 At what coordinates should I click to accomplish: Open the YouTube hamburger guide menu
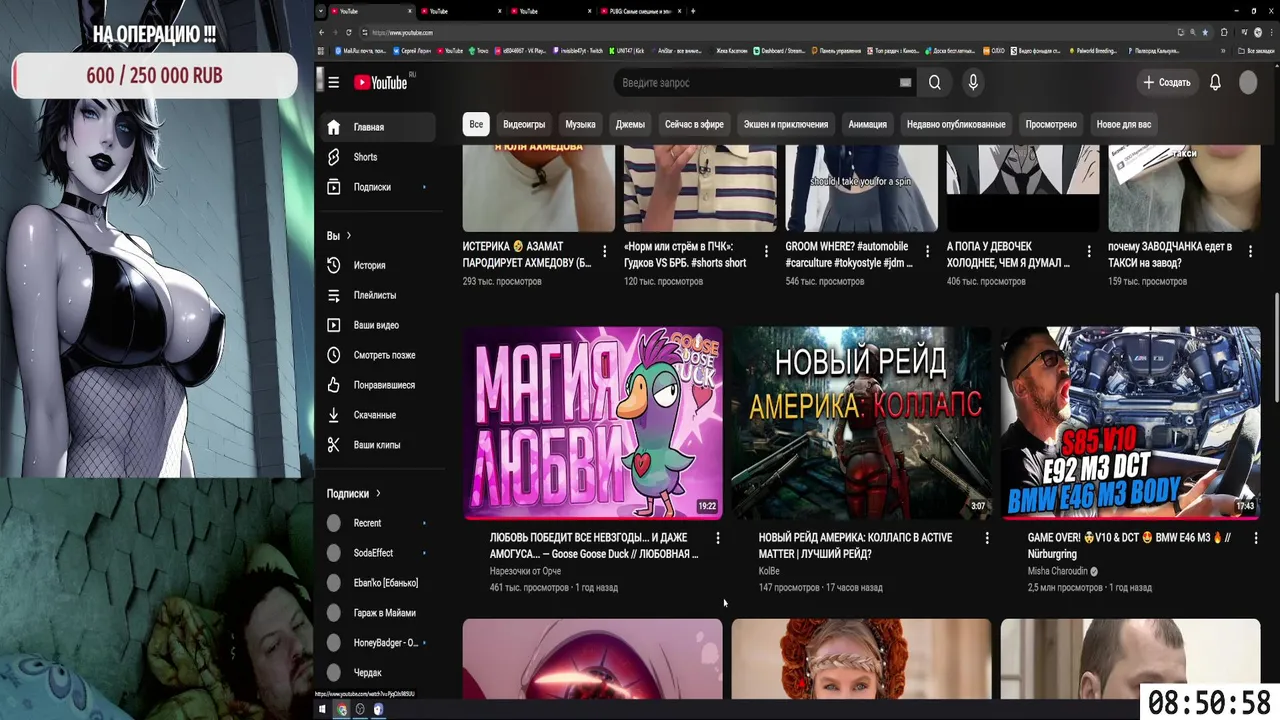click(334, 82)
